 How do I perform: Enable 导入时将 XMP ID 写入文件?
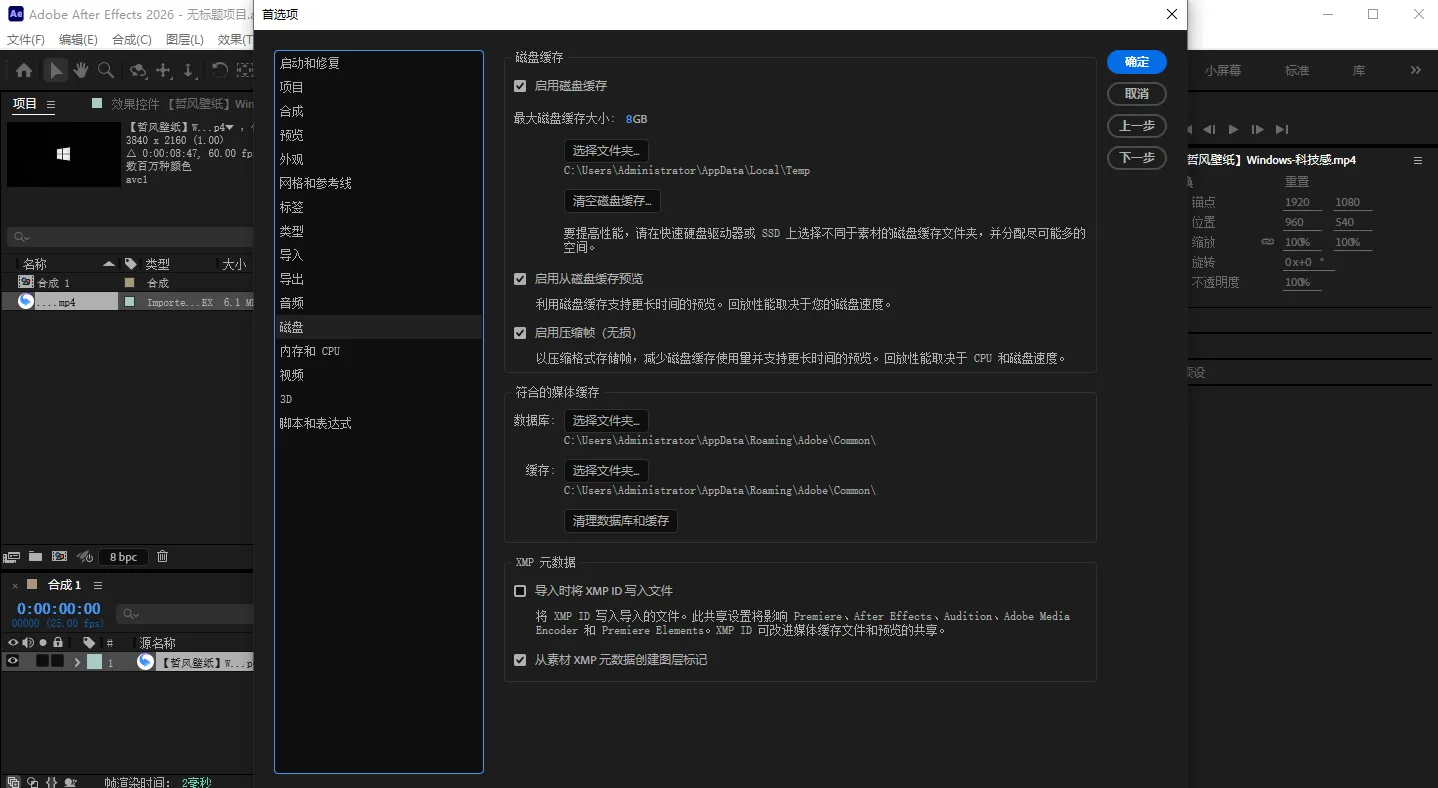coord(520,591)
